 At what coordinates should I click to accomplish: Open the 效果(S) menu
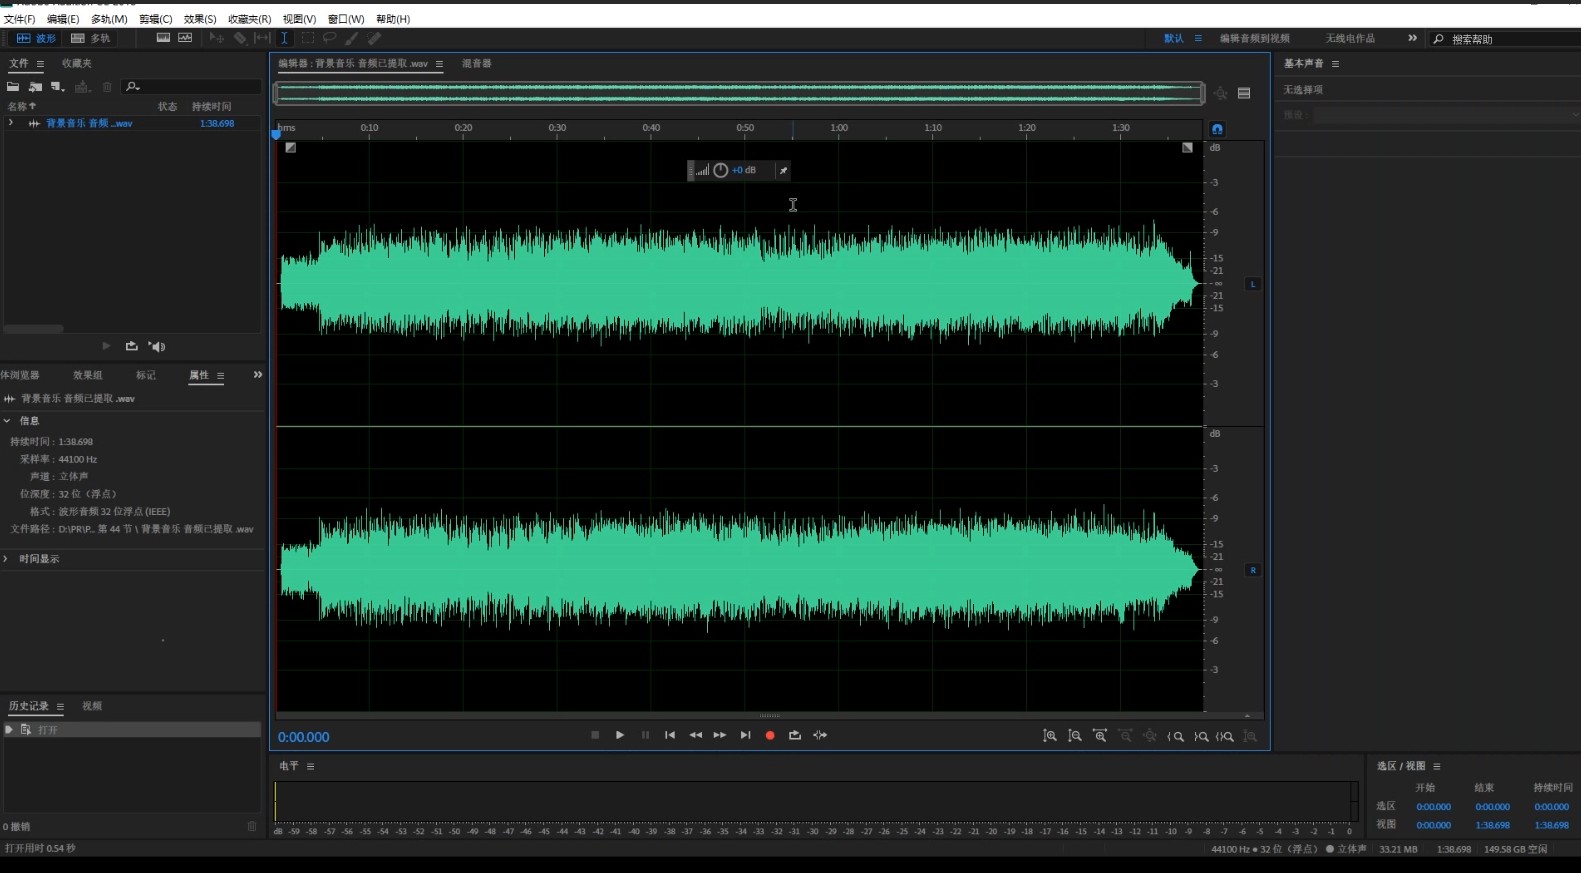[x=200, y=19]
